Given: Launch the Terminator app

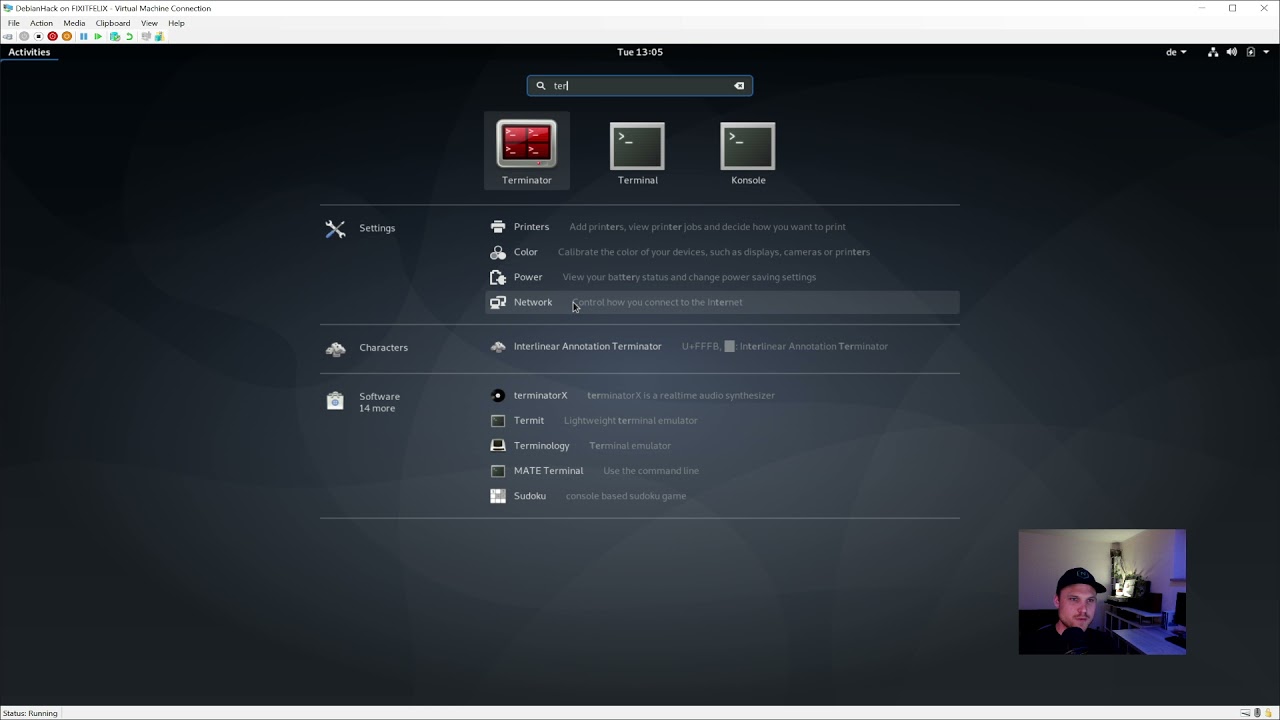Looking at the screenshot, I should click(x=527, y=151).
